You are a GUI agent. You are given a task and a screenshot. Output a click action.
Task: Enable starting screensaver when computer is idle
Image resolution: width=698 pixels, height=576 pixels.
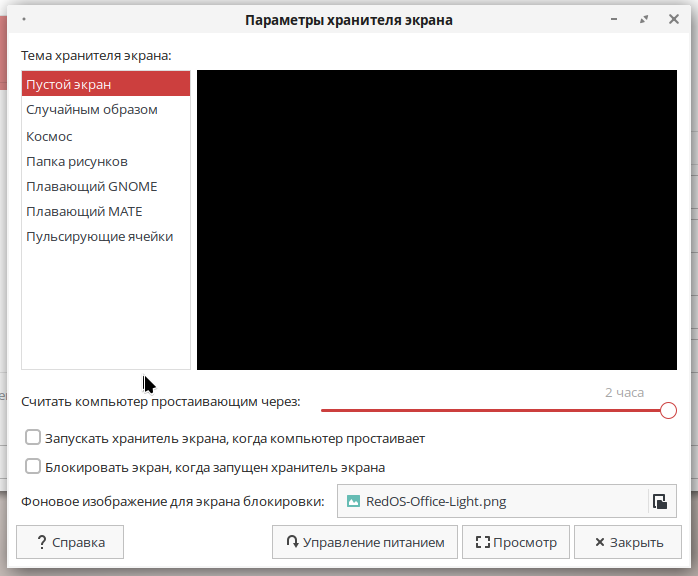34,438
